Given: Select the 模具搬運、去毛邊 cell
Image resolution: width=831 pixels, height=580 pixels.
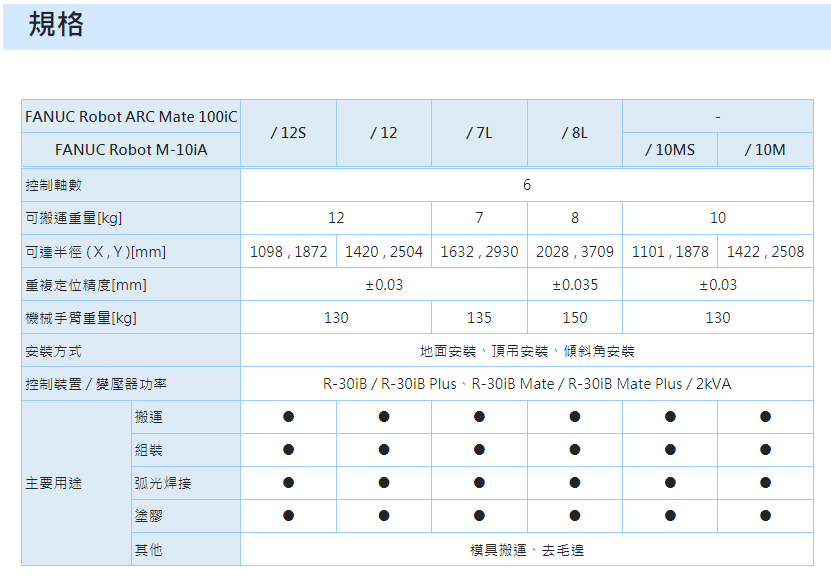Looking at the screenshot, I should click(526, 550).
